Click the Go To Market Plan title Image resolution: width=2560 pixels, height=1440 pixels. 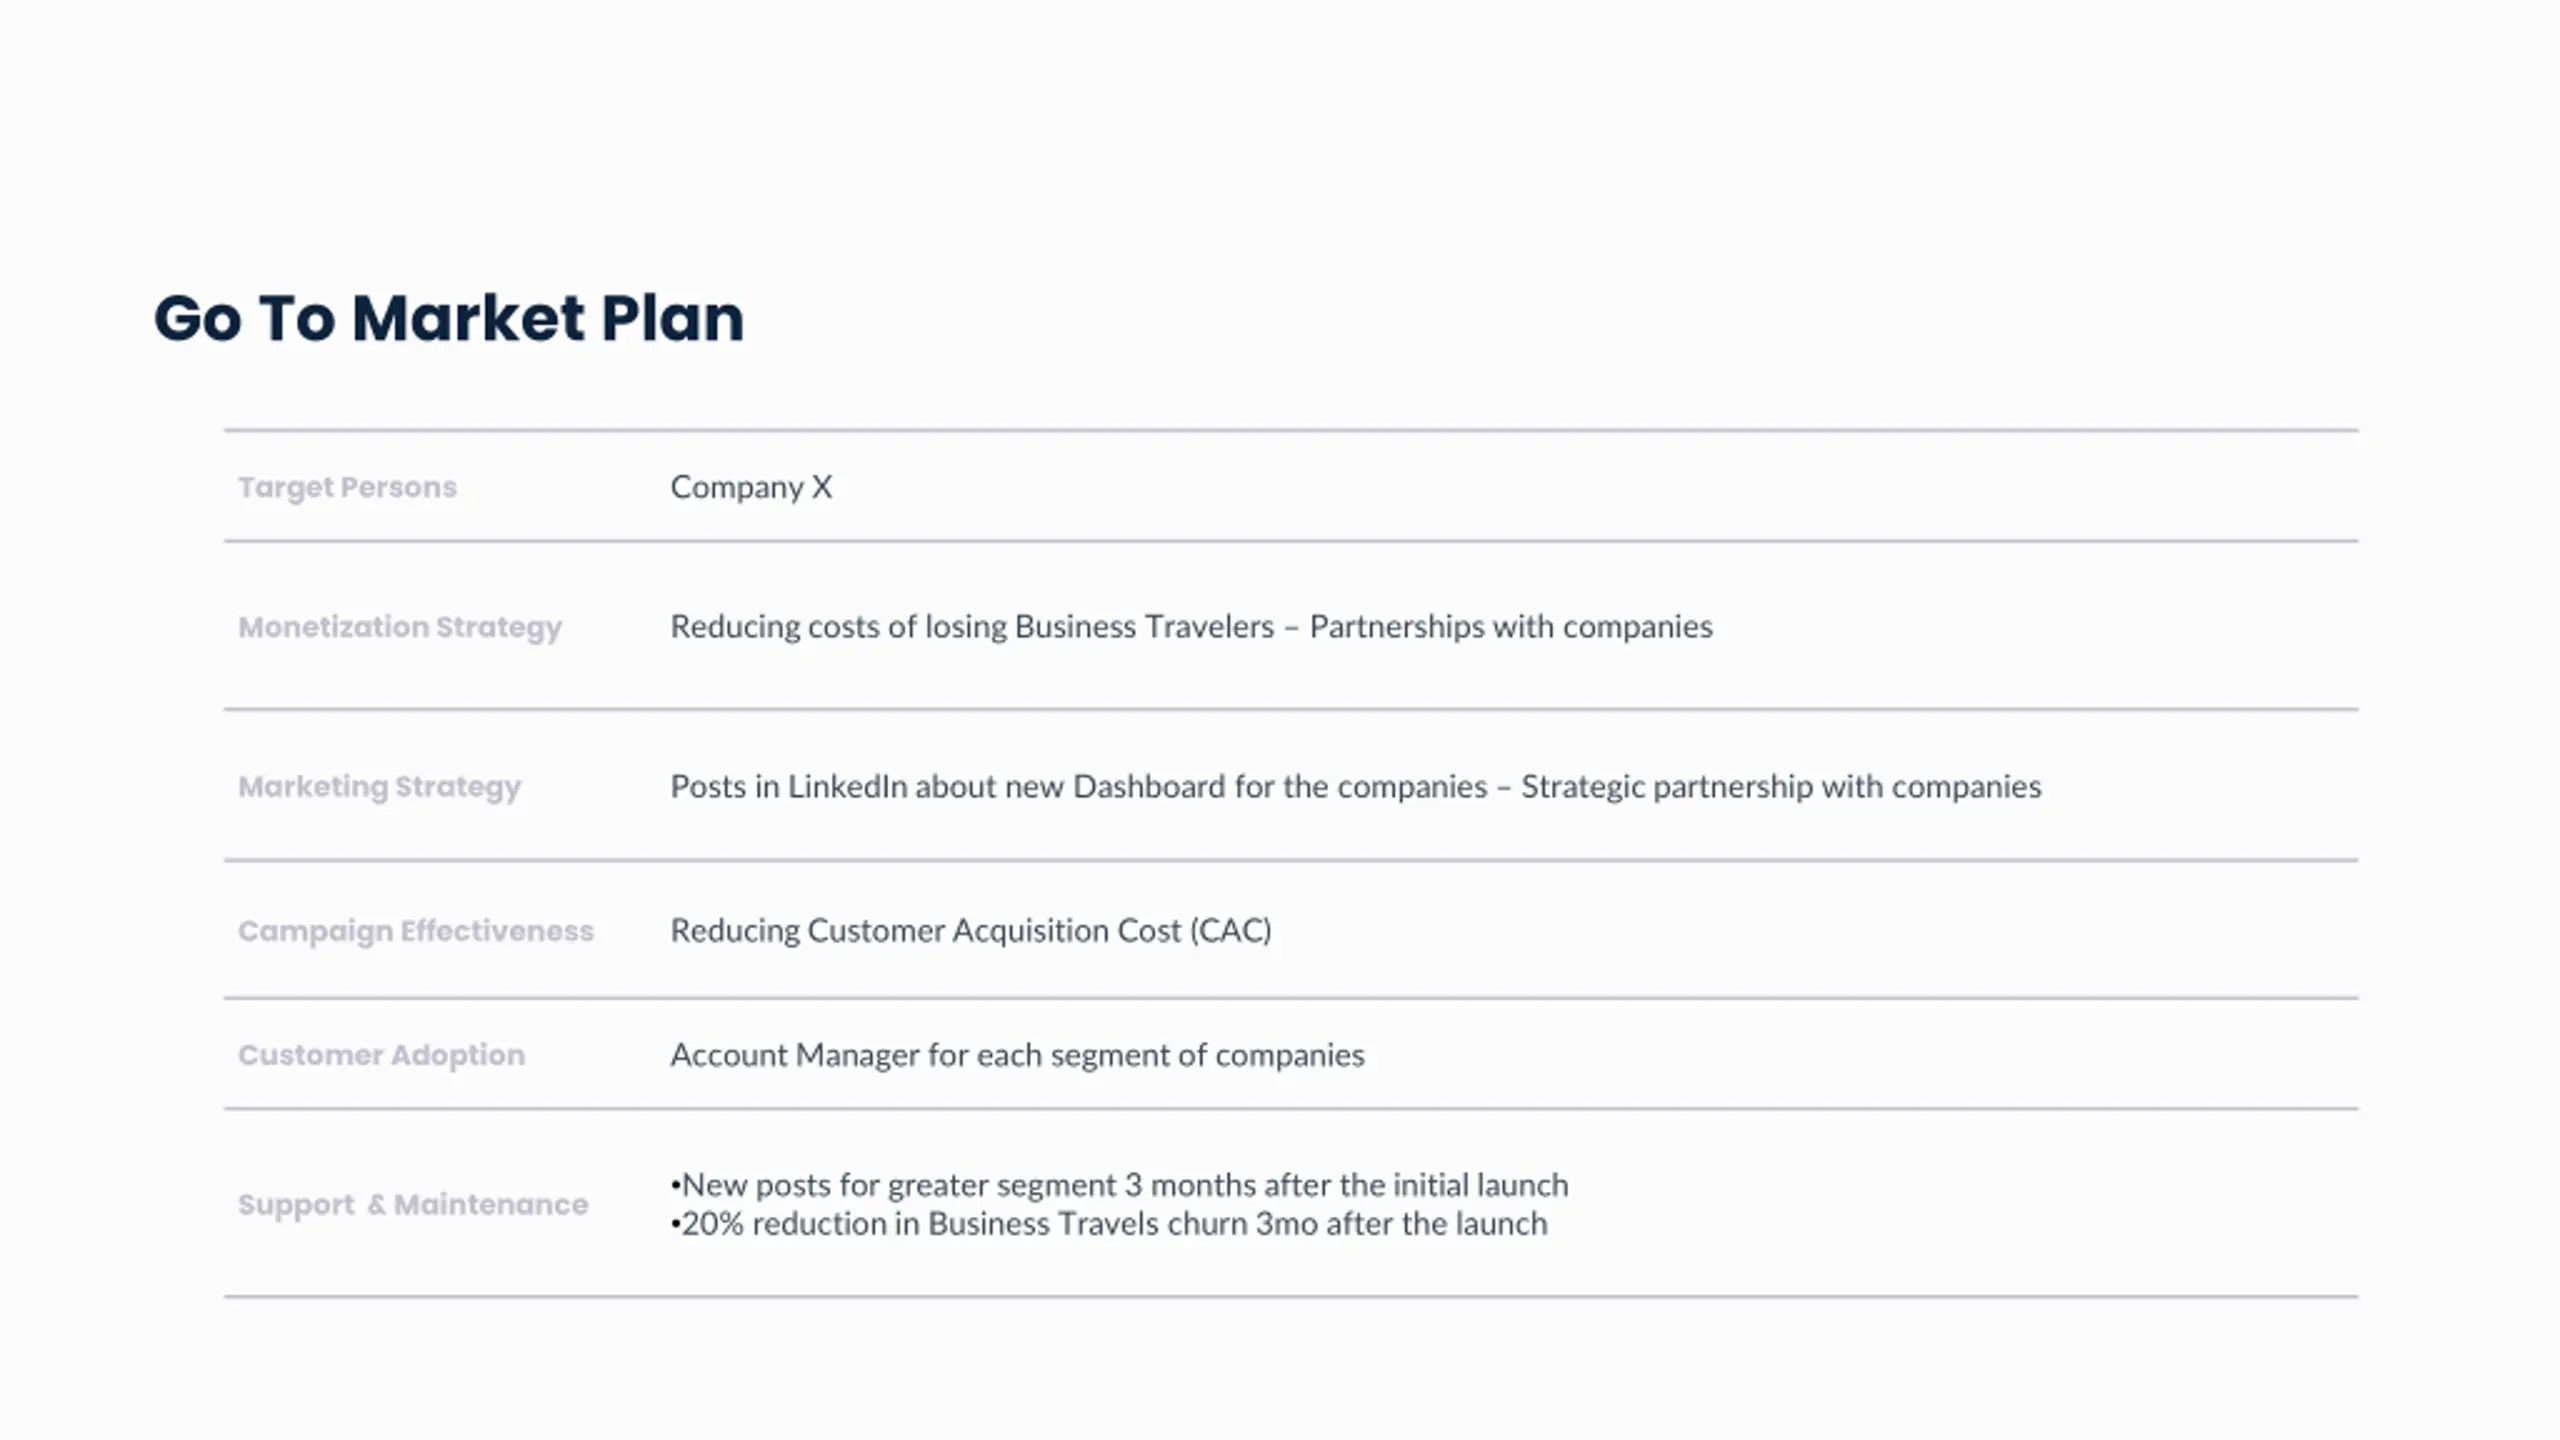click(449, 319)
